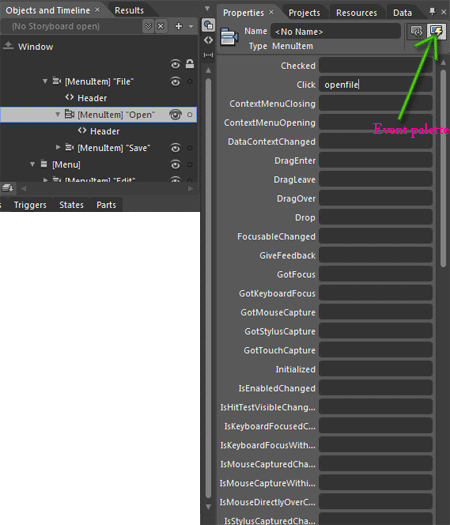Toggle lock-all padlock icon in column header

click(x=190, y=64)
